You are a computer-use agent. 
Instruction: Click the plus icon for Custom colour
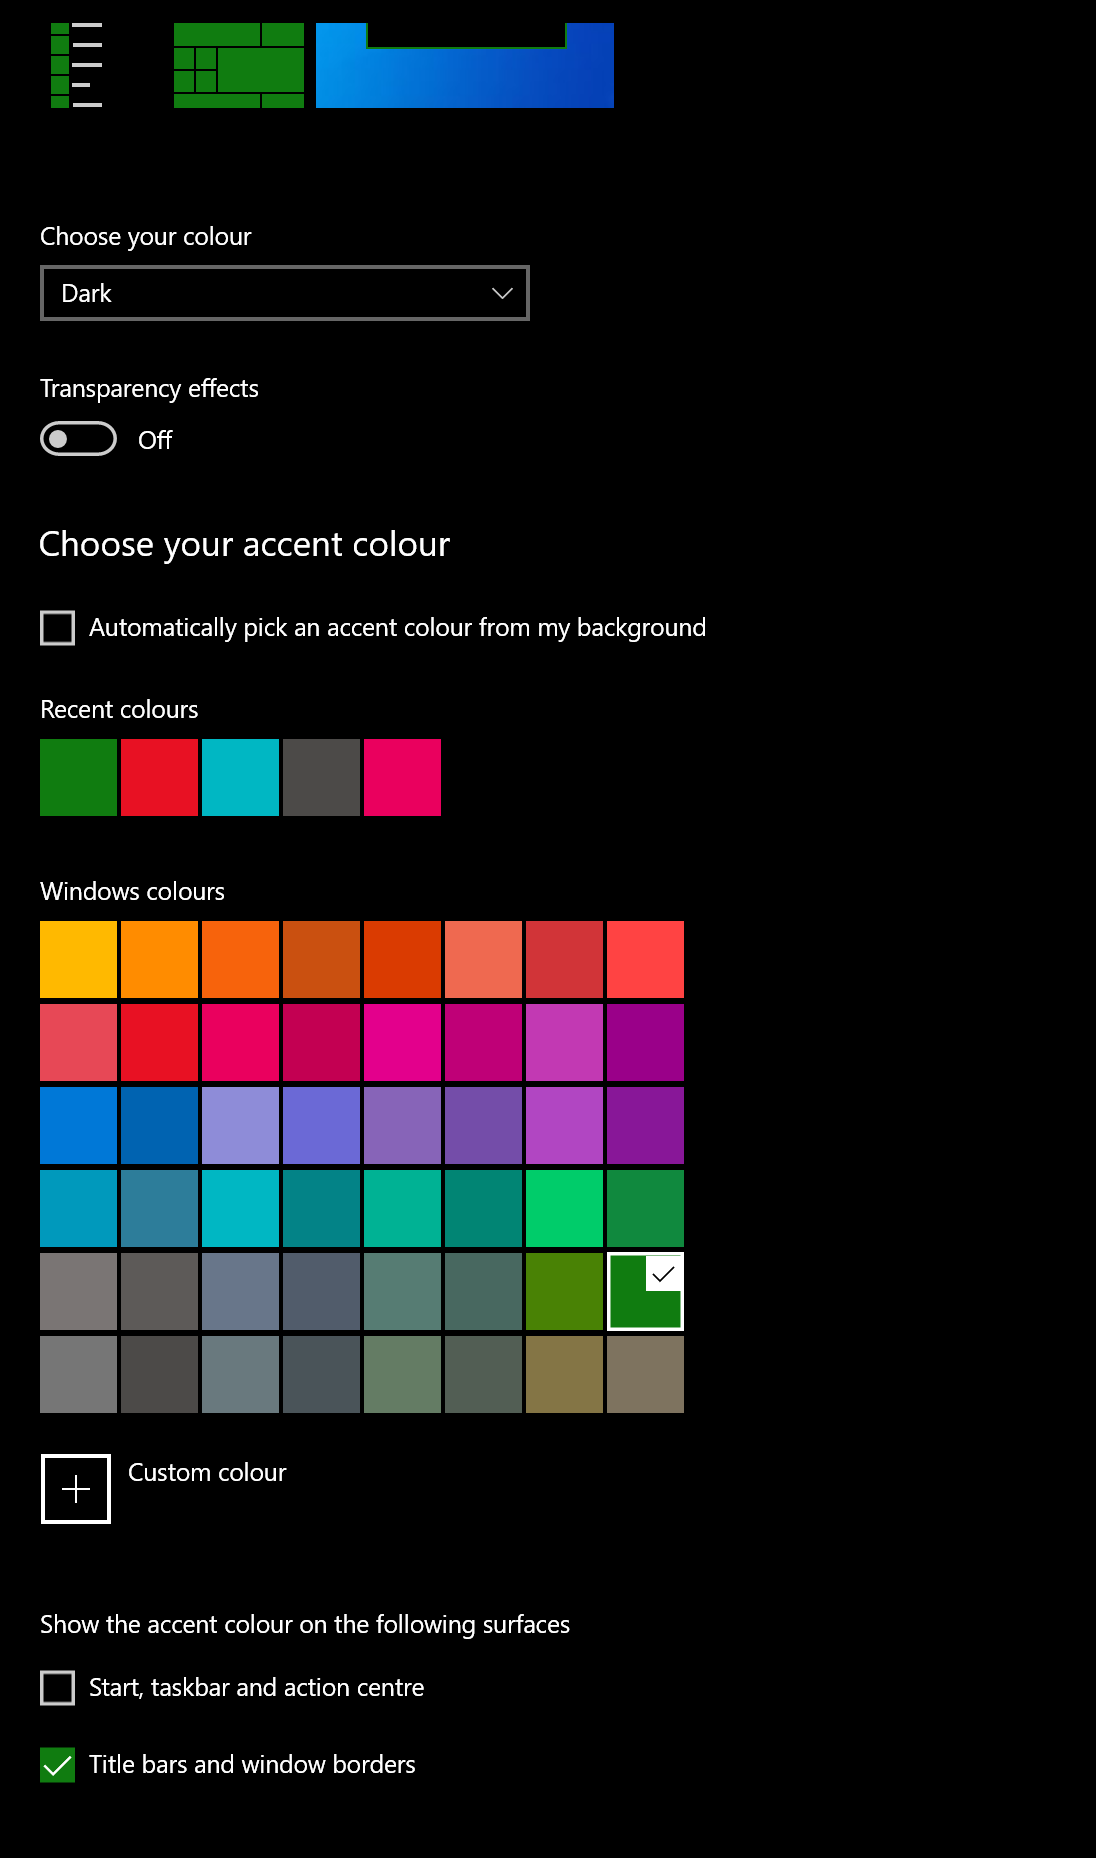[76, 1489]
